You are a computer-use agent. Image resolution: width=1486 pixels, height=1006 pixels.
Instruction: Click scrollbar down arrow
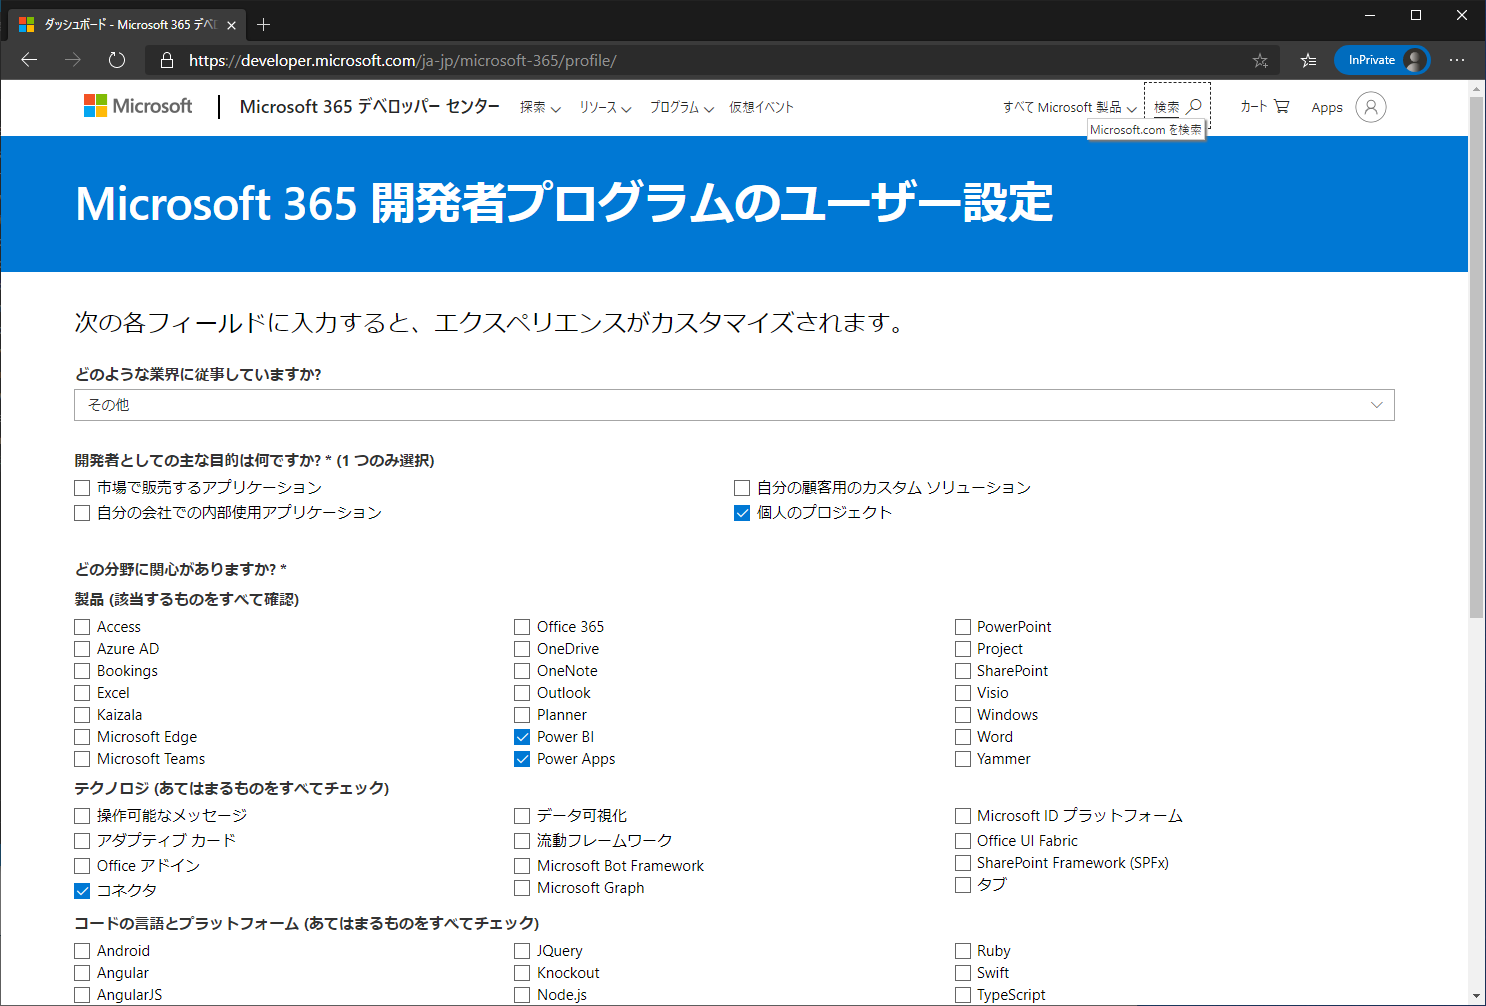pos(1476,996)
